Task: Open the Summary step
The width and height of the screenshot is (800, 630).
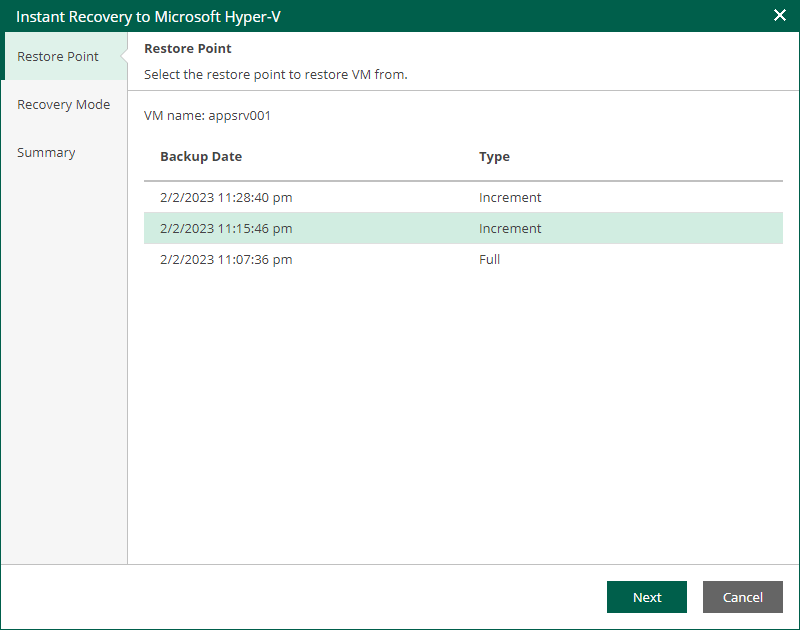Action: pos(64,152)
